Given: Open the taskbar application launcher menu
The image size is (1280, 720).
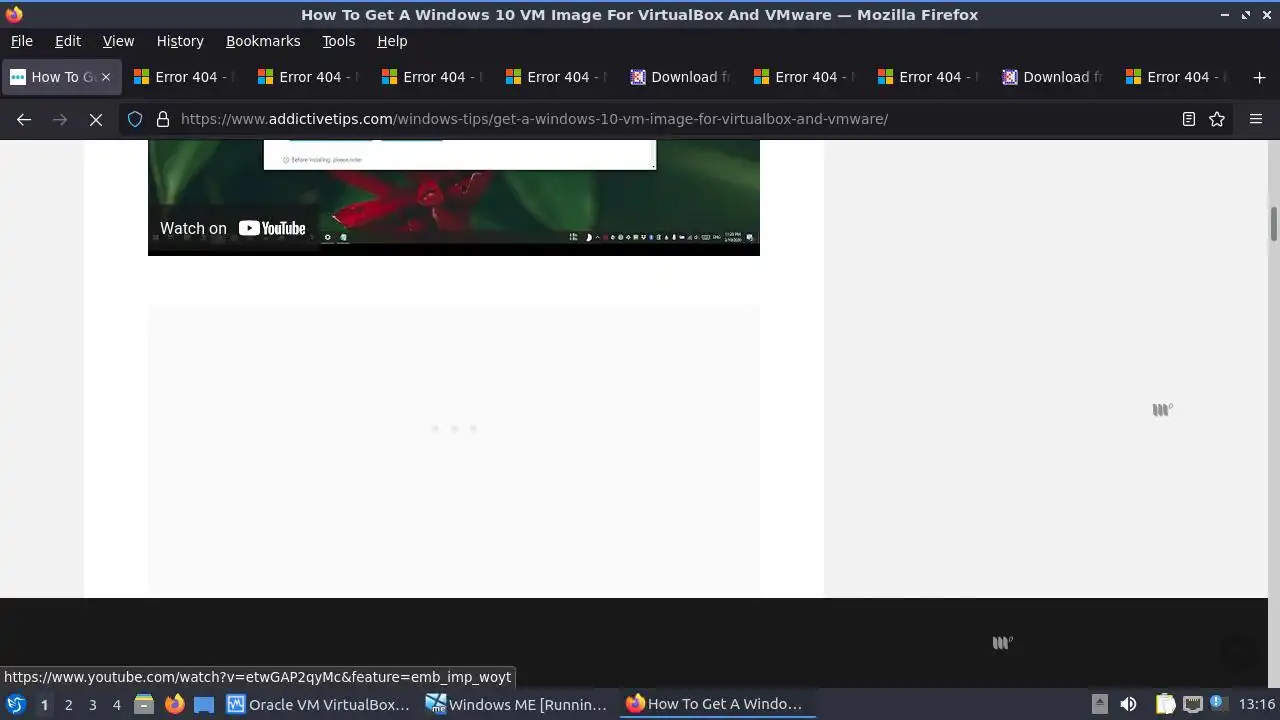Looking at the screenshot, I should pos(15,704).
